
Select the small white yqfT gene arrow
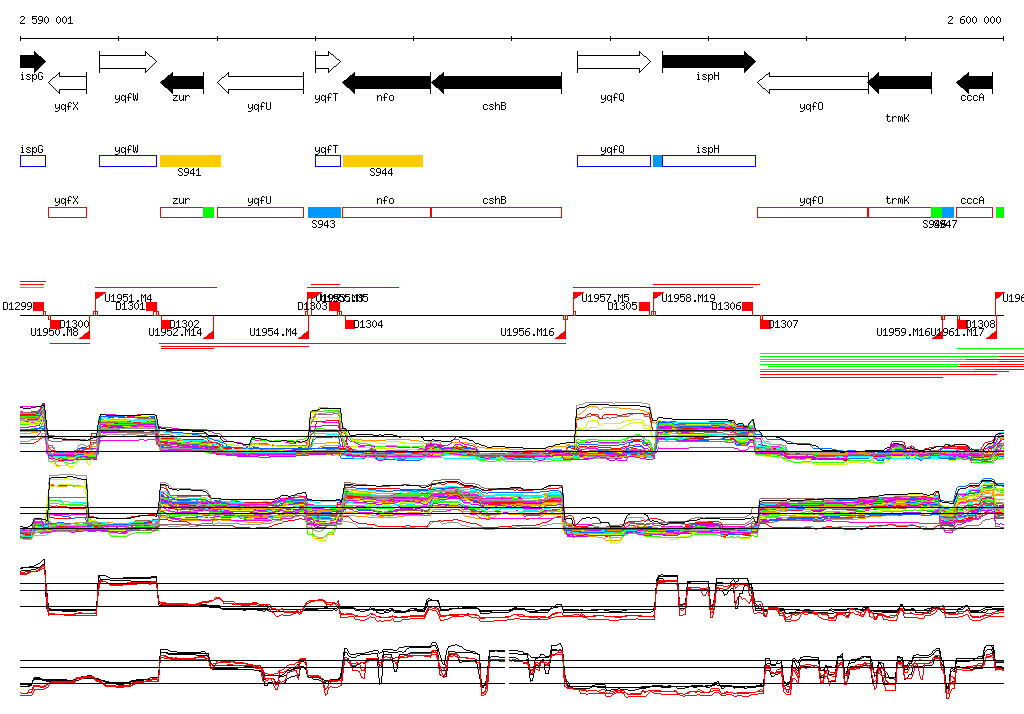coord(328,62)
